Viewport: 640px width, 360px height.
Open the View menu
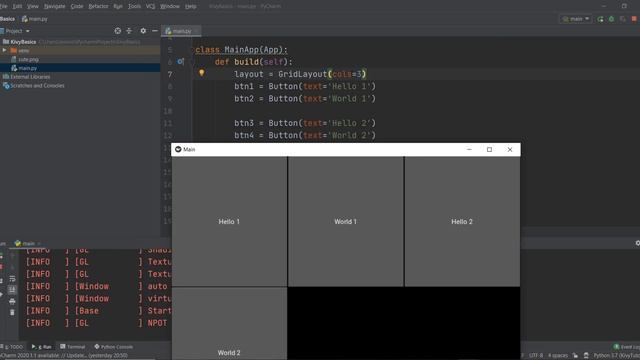pyautogui.click(x=33, y=6)
